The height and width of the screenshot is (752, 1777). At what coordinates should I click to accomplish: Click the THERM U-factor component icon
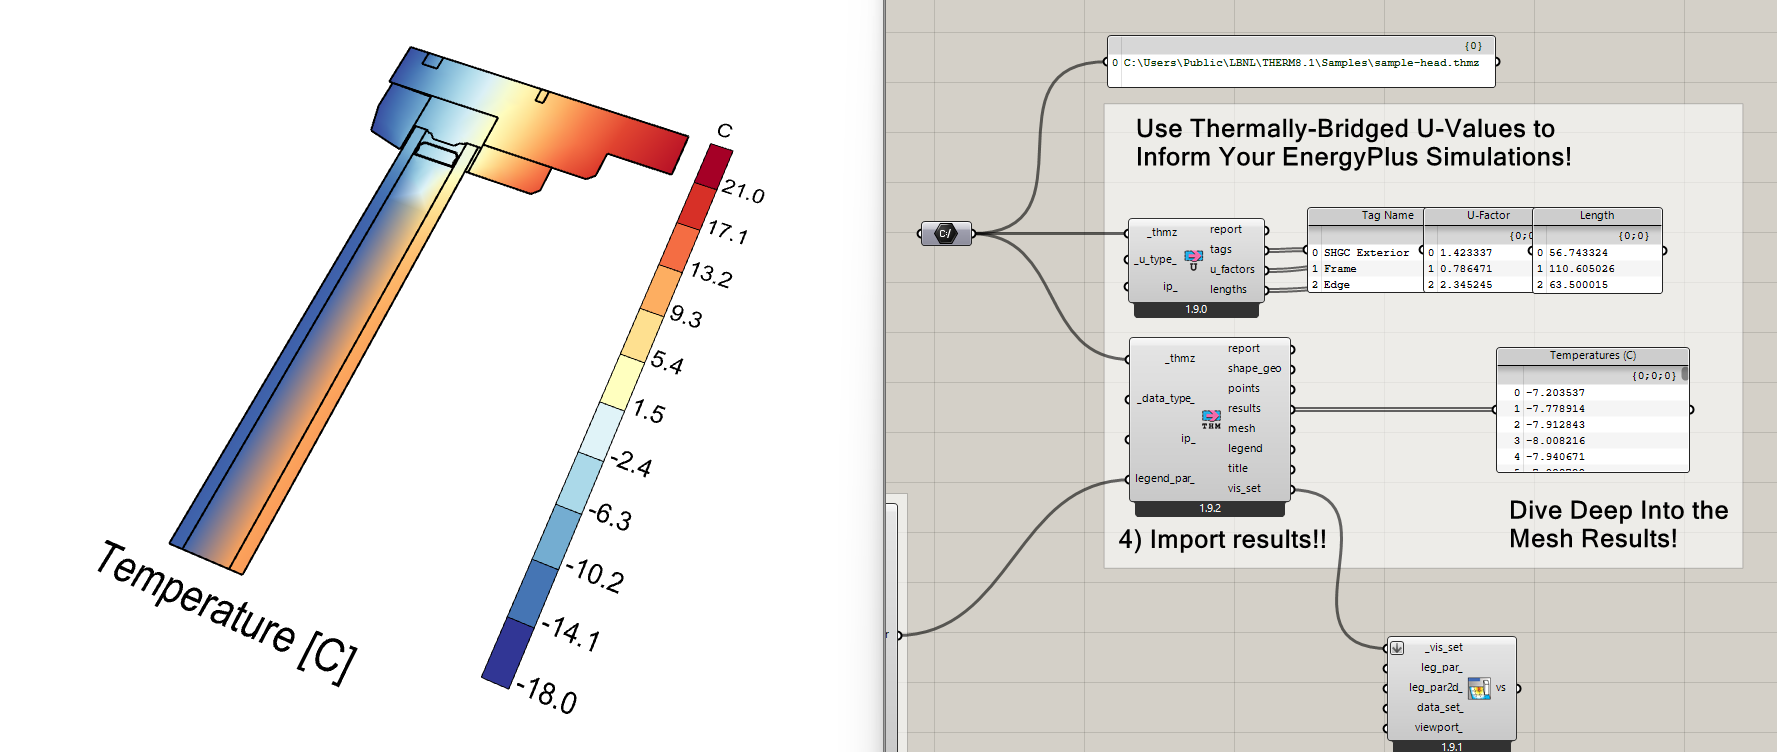pyautogui.click(x=1193, y=260)
